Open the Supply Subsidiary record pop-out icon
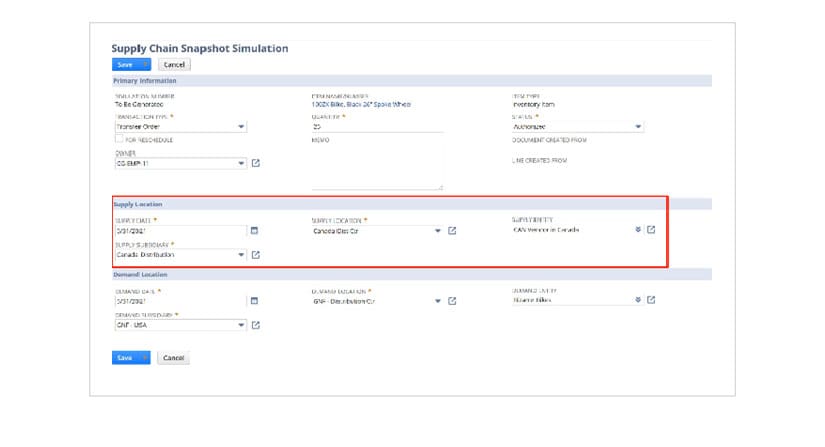The width and height of the screenshot is (825, 447). 256,255
